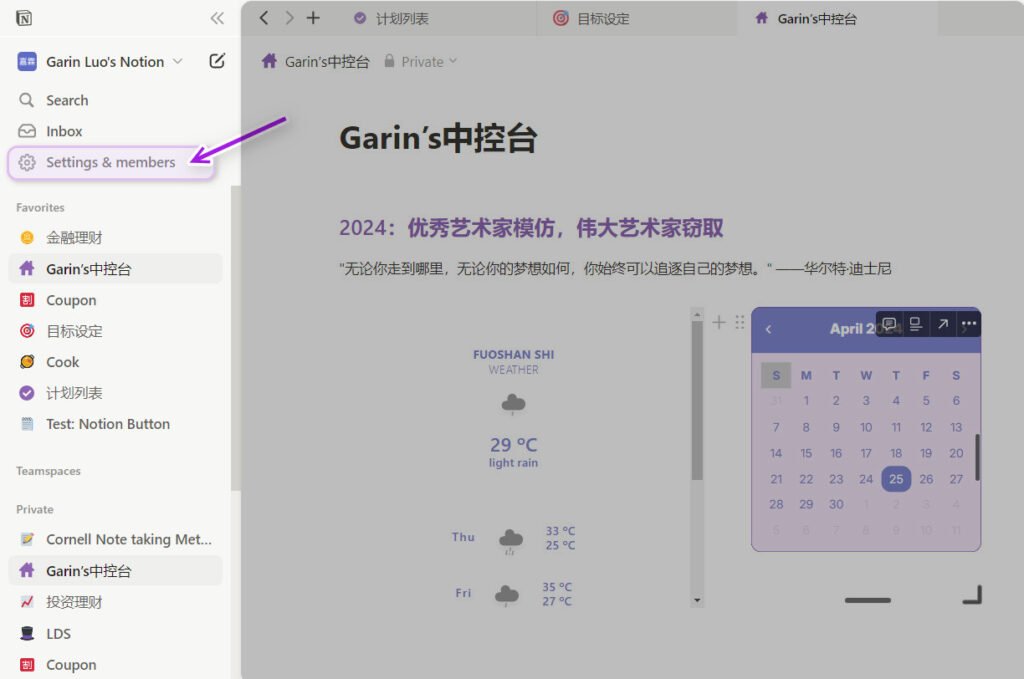Image resolution: width=1024 pixels, height=679 pixels.
Task: Click Garin's中控台 breadcrumb in top bar
Action: [x=315, y=61]
